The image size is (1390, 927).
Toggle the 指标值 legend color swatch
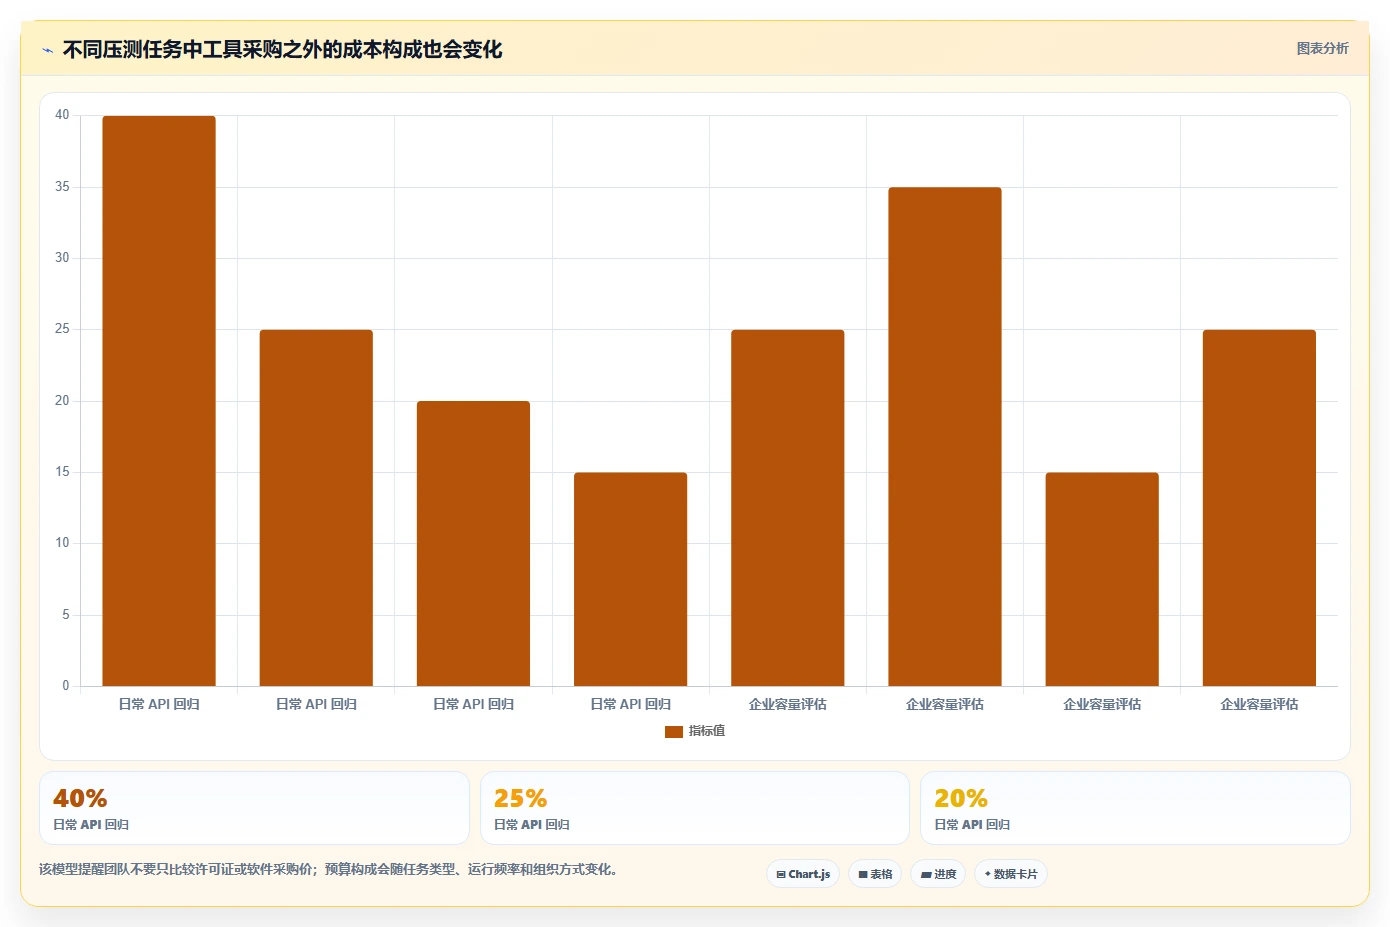[674, 732]
